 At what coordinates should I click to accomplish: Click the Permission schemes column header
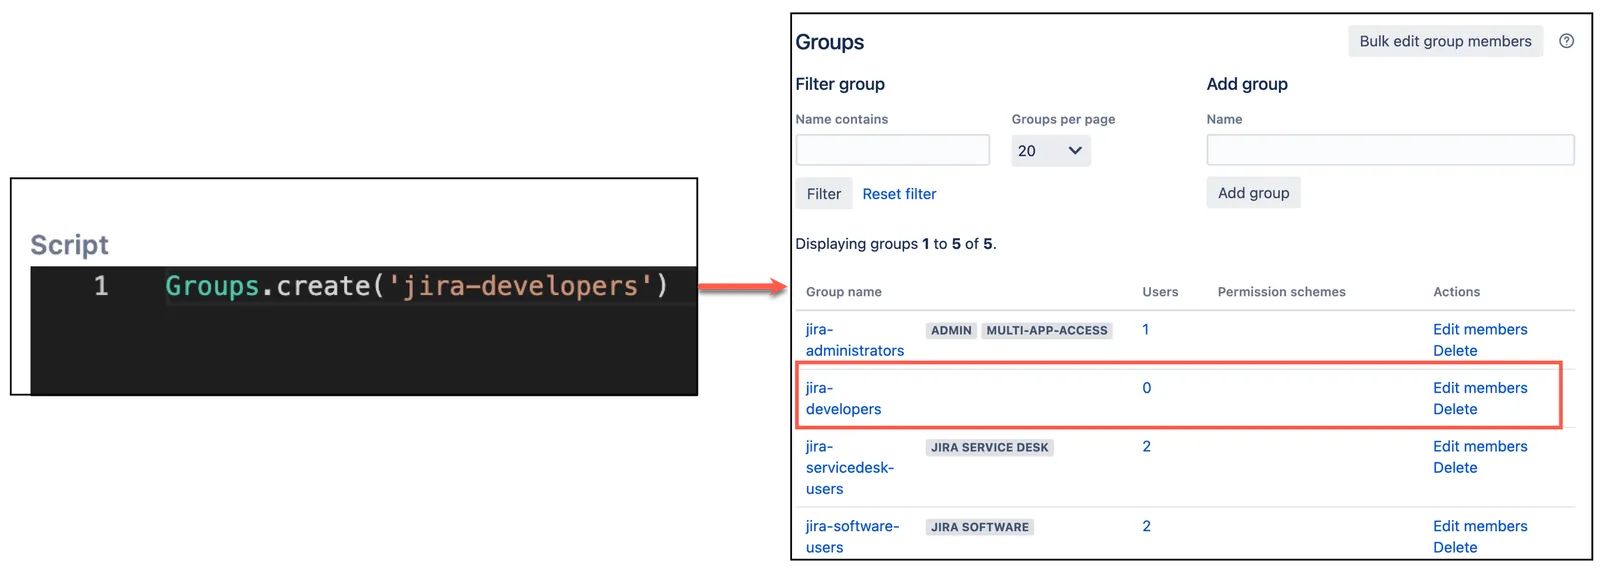click(x=1281, y=292)
